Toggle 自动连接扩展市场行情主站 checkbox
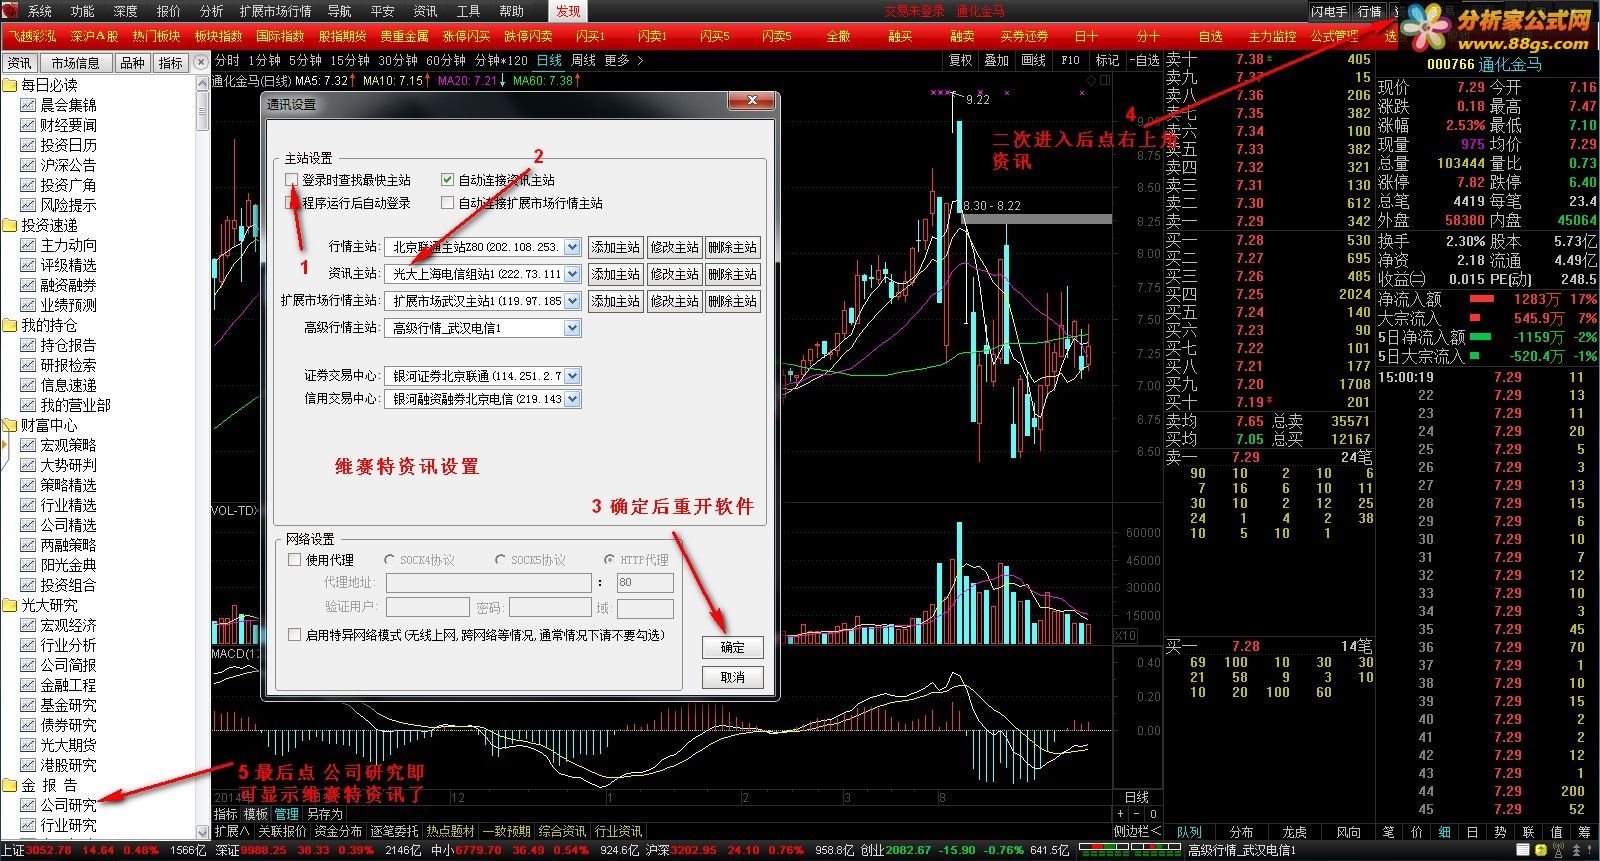Image resolution: width=1600 pixels, height=861 pixels. [x=448, y=203]
